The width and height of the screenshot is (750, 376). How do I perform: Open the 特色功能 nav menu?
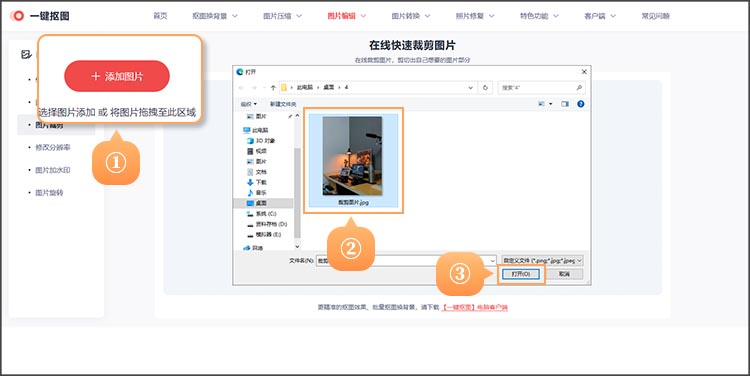[x=539, y=16]
